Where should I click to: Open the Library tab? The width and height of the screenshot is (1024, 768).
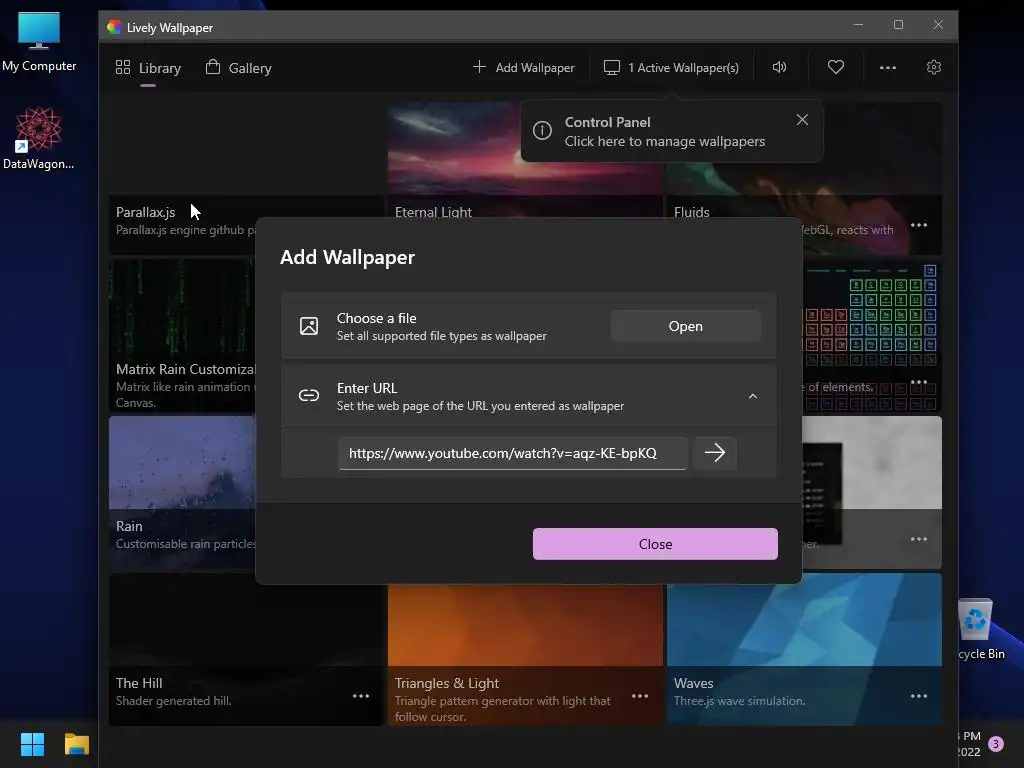[148, 68]
